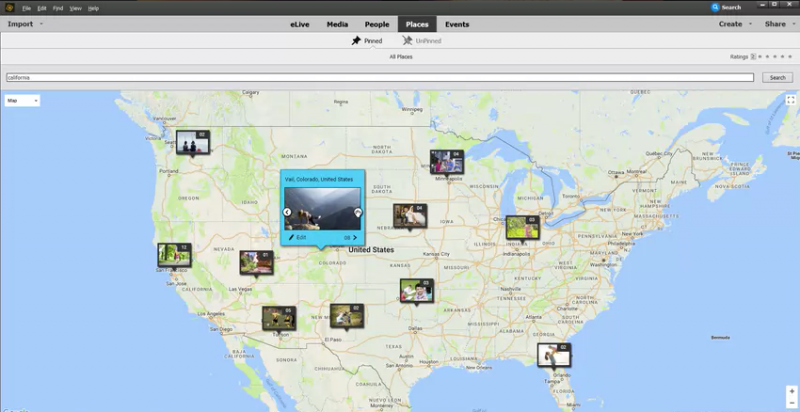Screen dimensions: 800x412
Task: Open the Help menu
Action: click(x=93, y=8)
